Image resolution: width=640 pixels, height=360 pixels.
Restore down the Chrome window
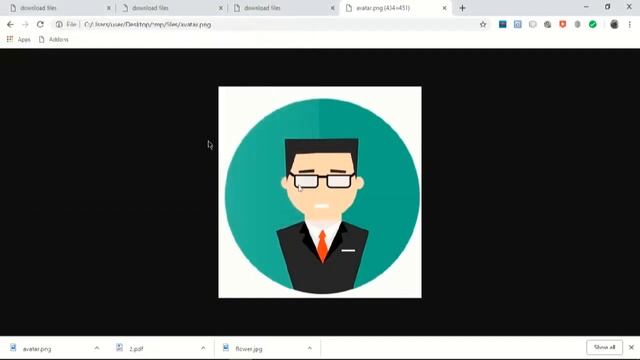607,7
